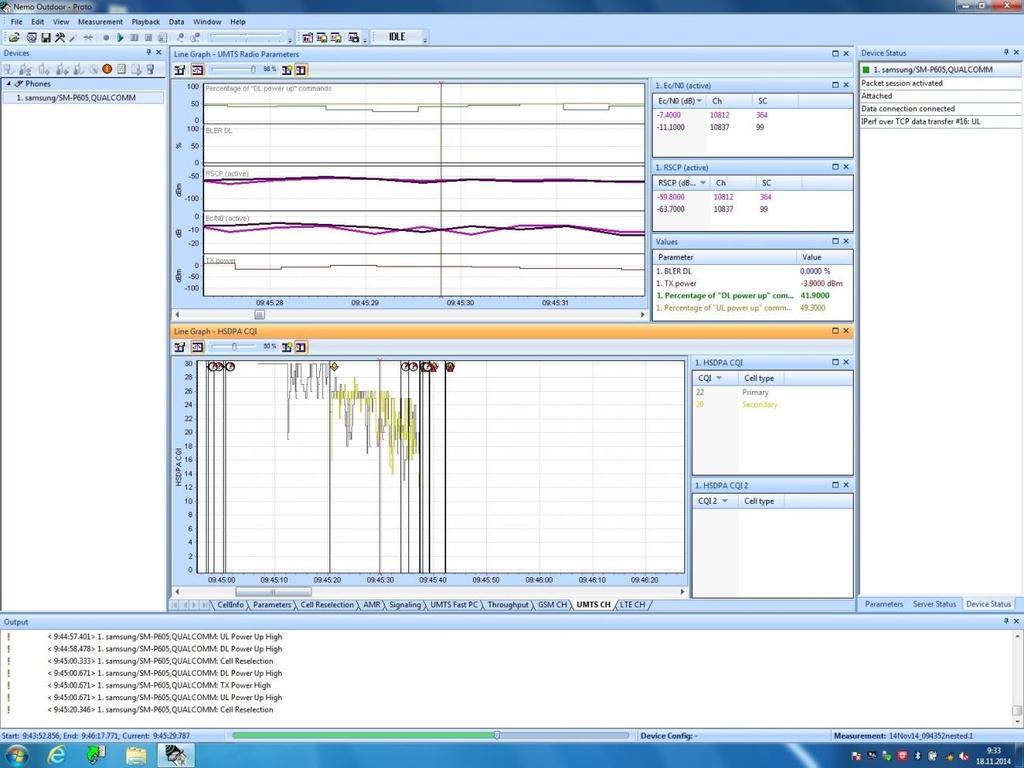Image resolution: width=1024 pixels, height=768 pixels.
Task: Switch to the UMTS Fast PC tab
Action: click(454, 605)
